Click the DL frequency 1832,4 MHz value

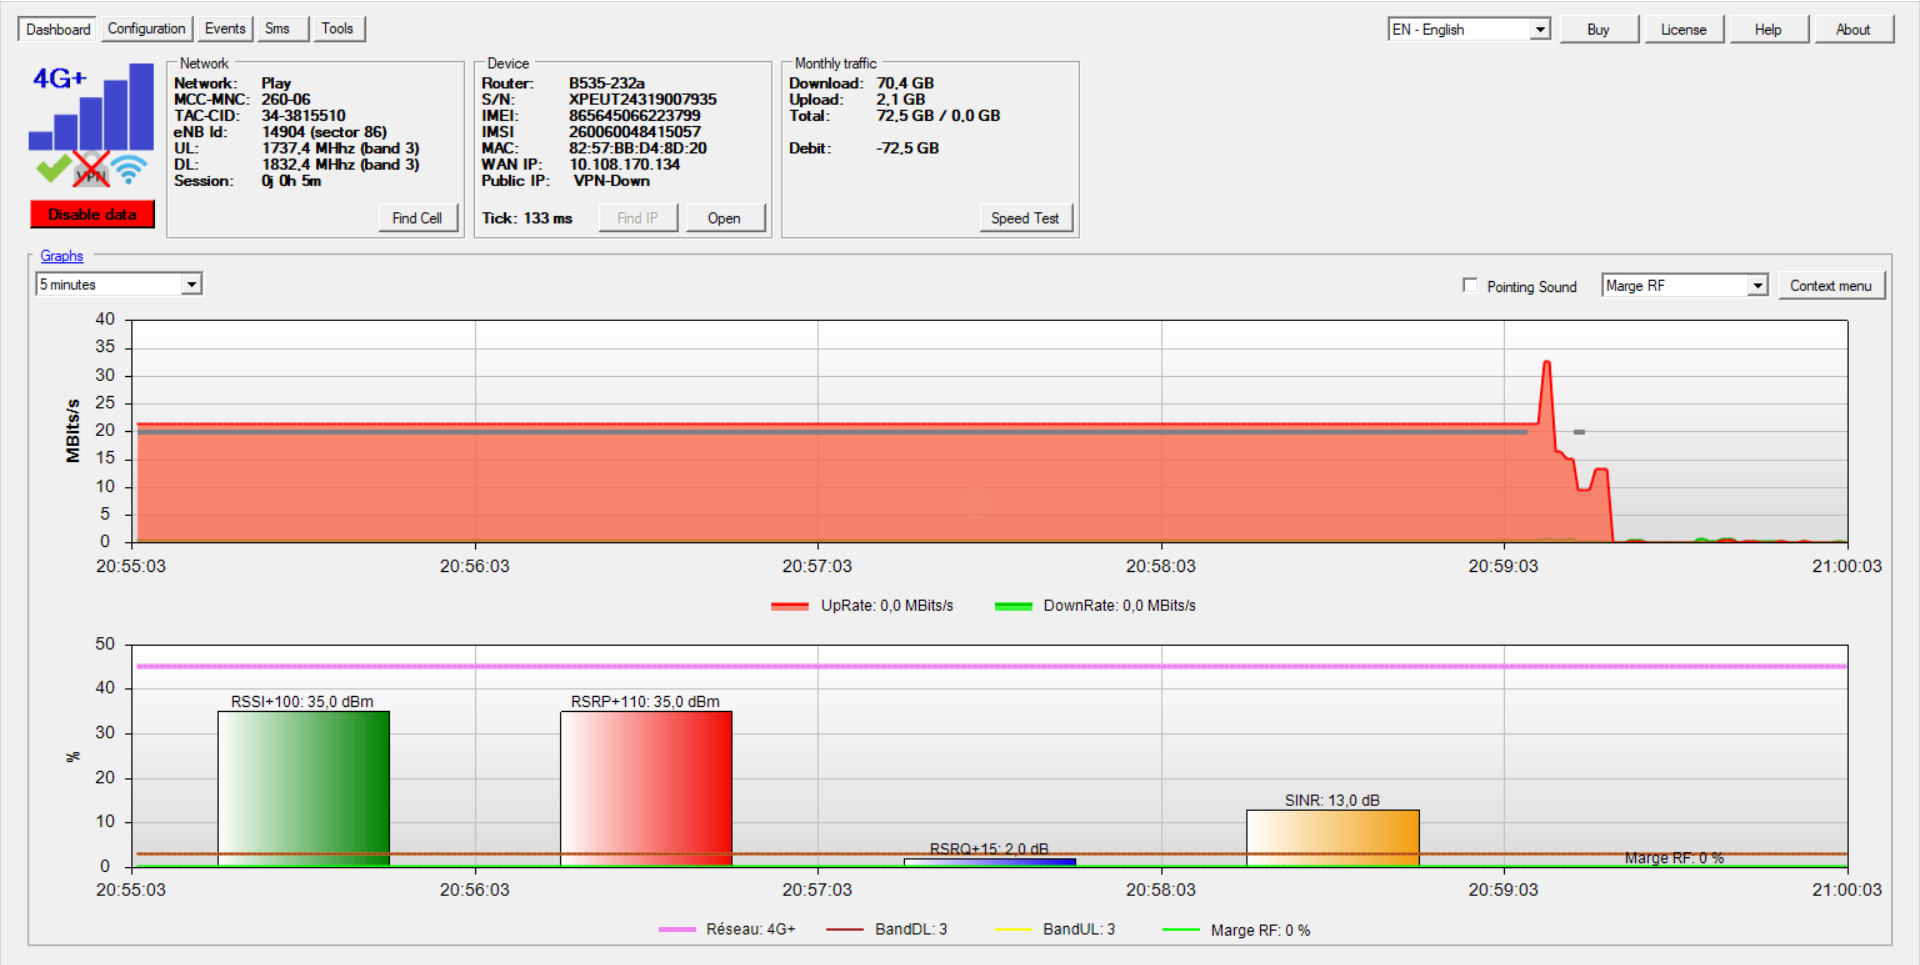coord(341,164)
